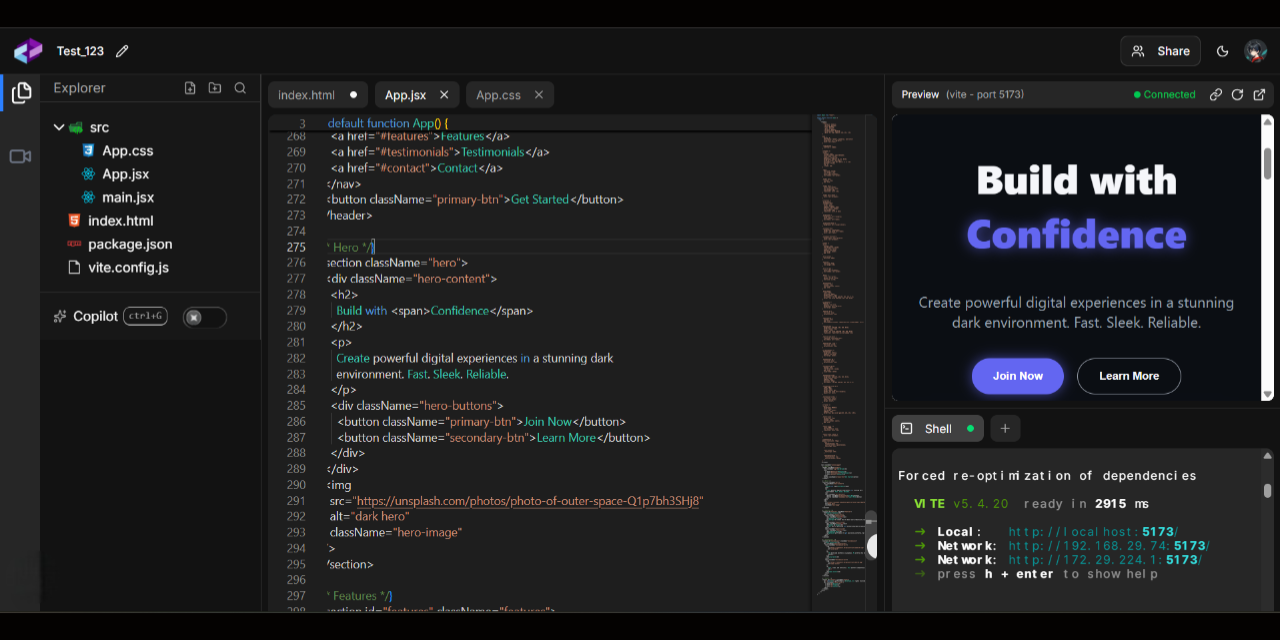The width and height of the screenshot is (1280, 640).
Task: Open the video camera sidebar icon
Action: (21, 156)
